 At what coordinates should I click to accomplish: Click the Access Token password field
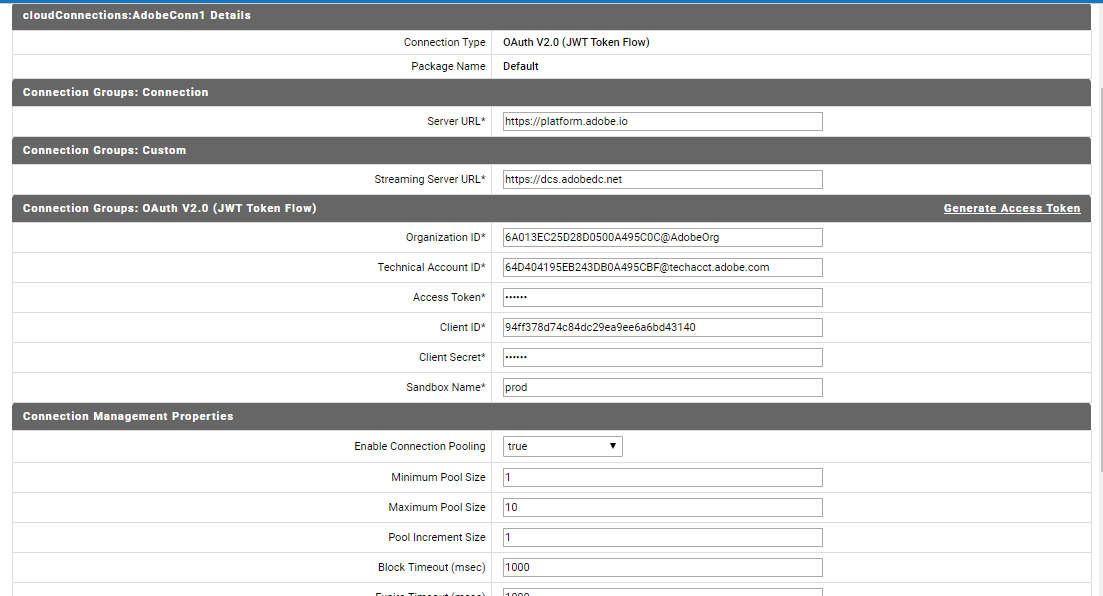[x=663, y=298]
